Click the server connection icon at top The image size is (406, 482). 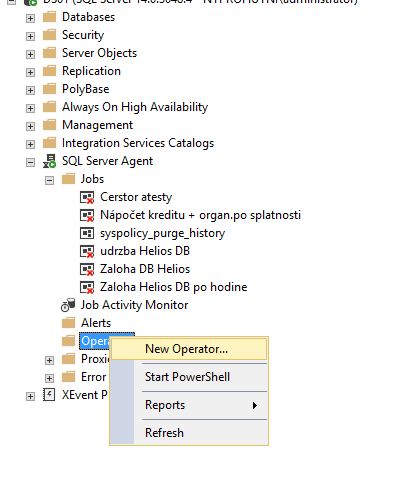(x=30, y=2)
